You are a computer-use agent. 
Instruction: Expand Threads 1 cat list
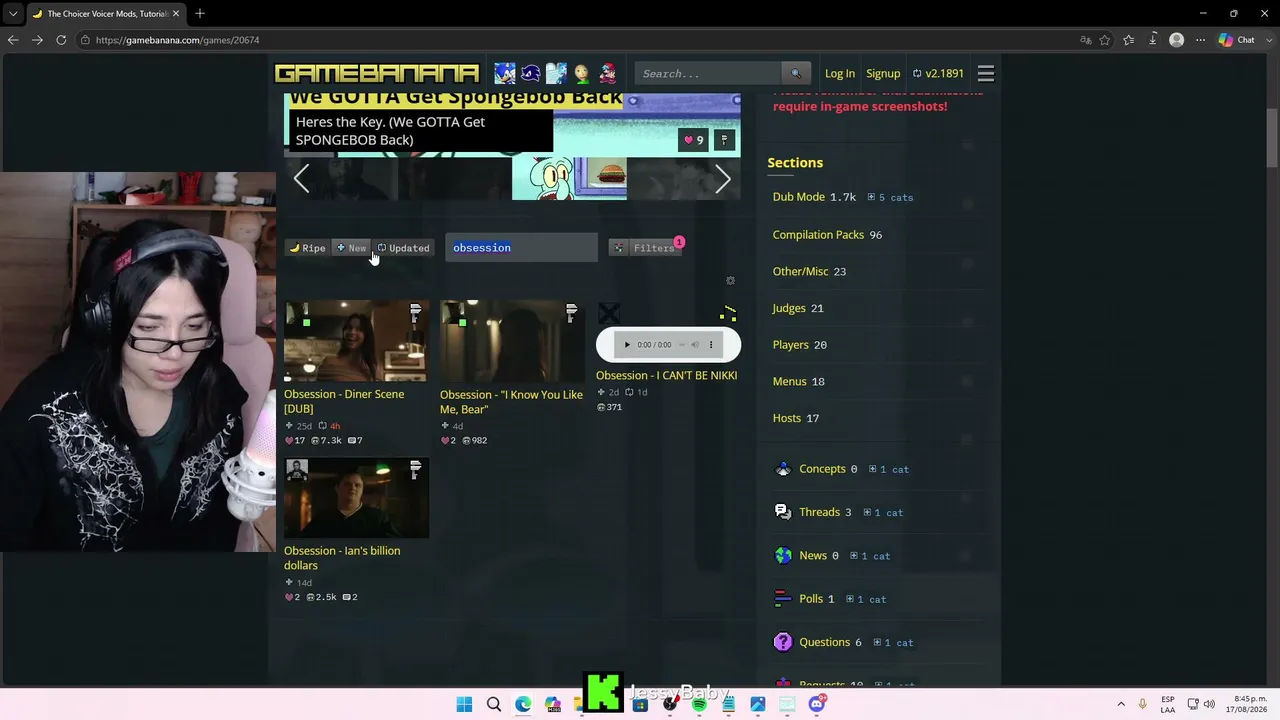coord(883,513)
